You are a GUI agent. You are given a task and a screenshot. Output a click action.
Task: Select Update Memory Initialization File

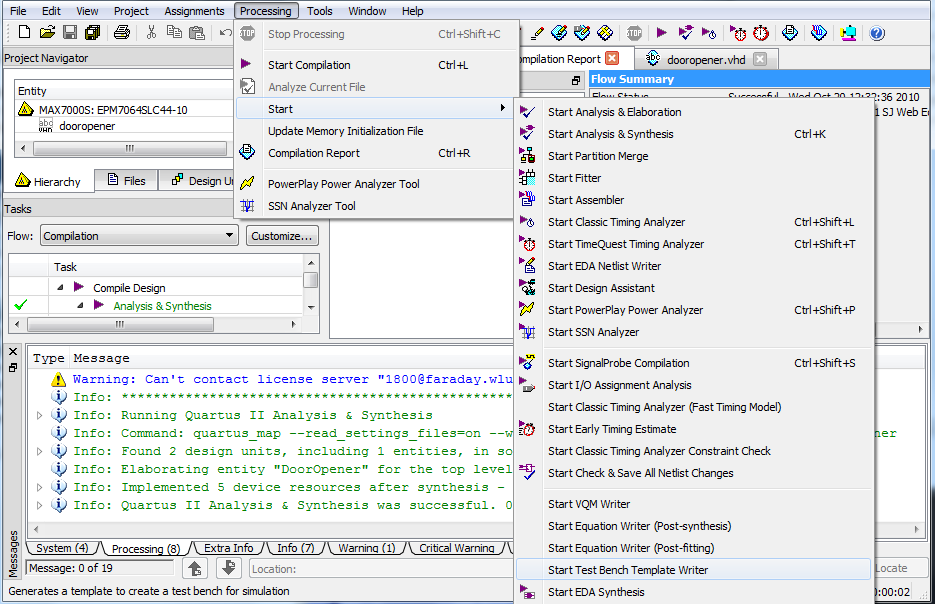click(x=375, y=131)
